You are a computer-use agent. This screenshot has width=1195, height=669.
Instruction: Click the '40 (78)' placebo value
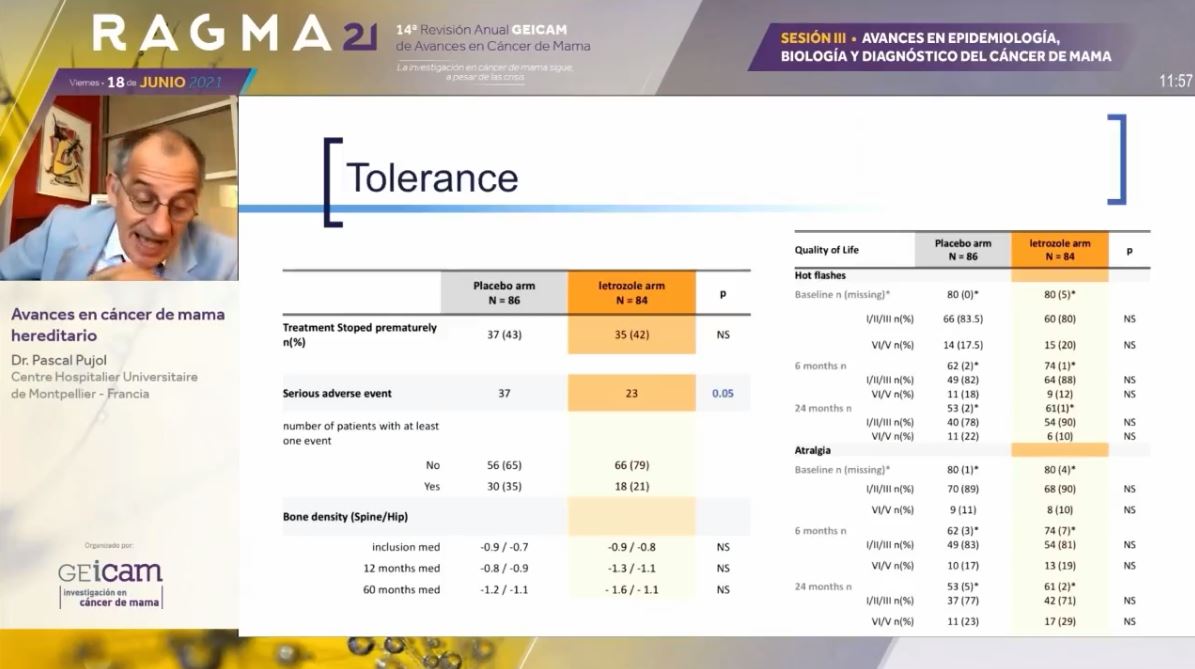(963, 422)
